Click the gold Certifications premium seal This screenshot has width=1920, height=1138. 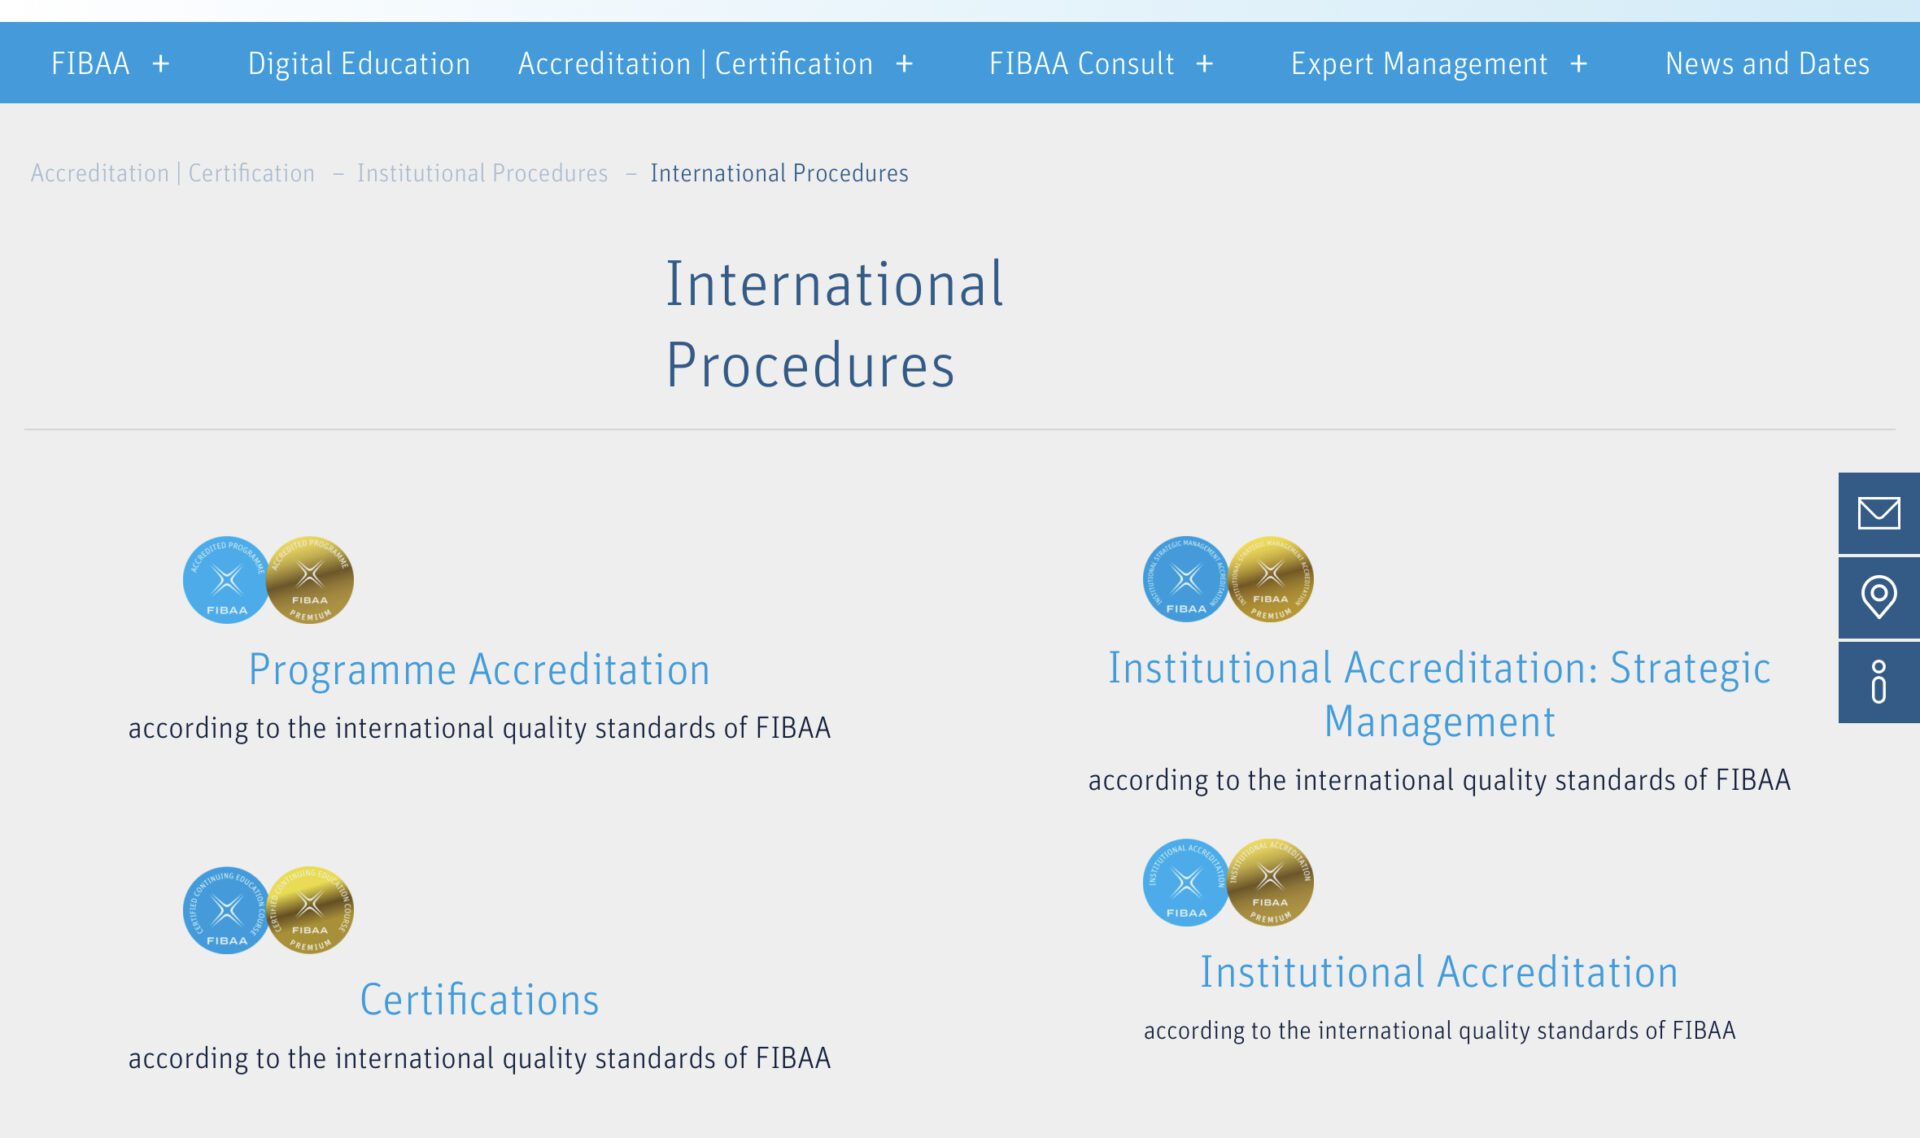click(310, 910)
